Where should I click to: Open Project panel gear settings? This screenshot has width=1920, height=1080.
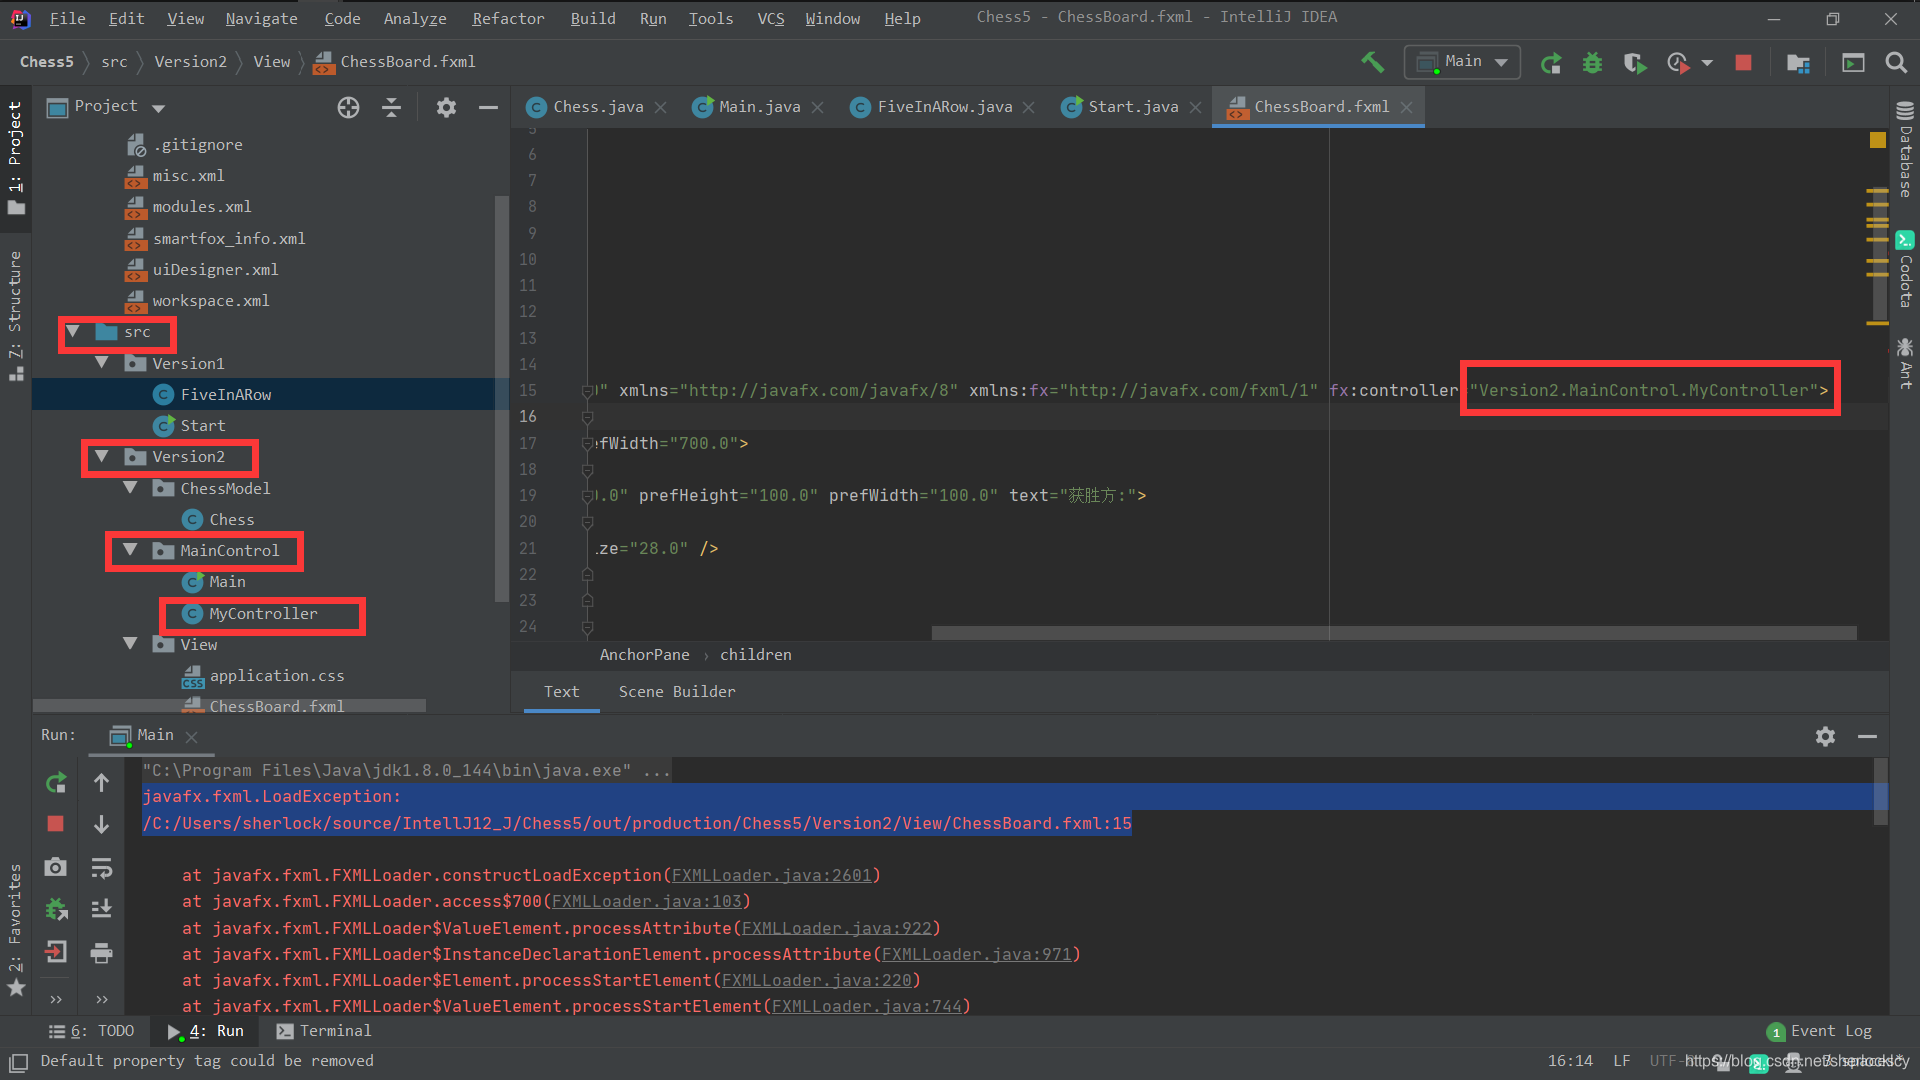[446, 108]
